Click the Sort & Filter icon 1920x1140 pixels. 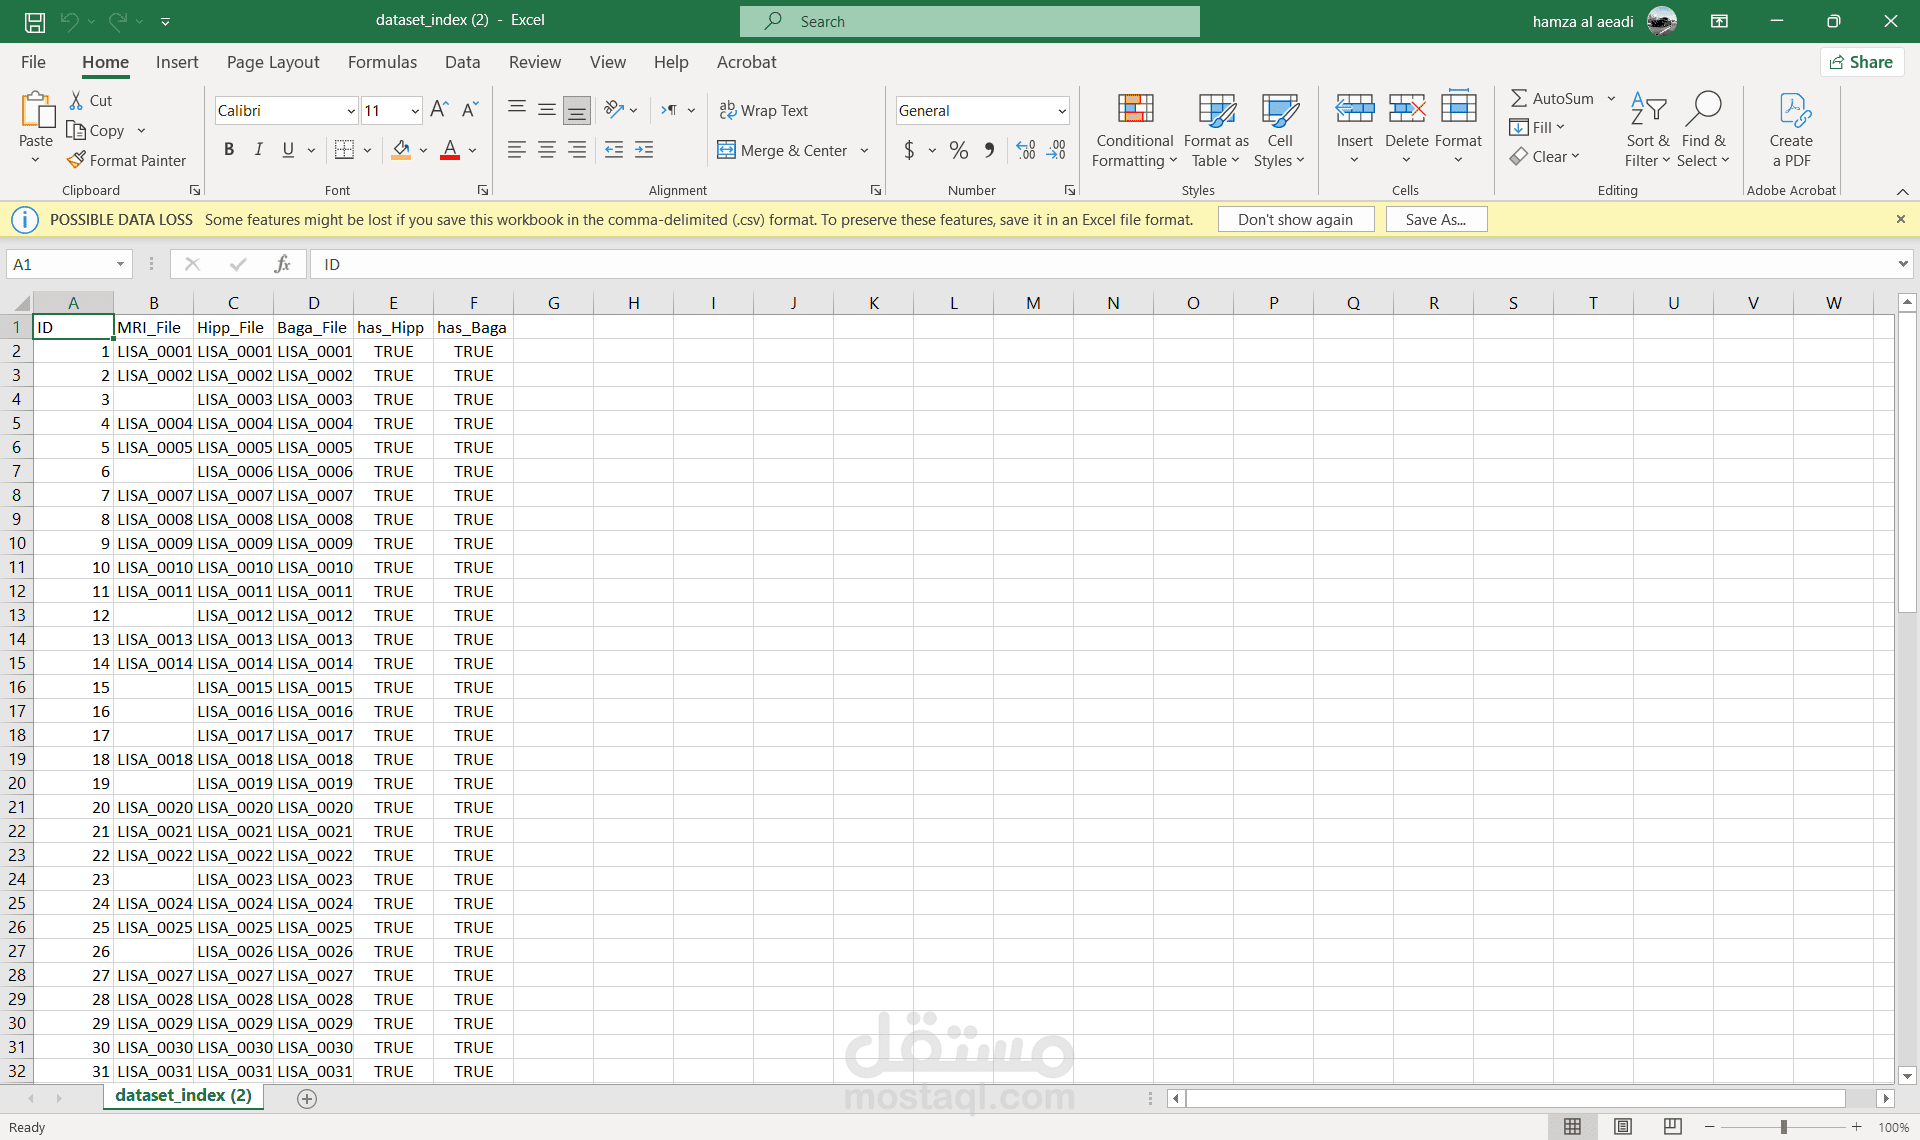(x=1647, y=110)
